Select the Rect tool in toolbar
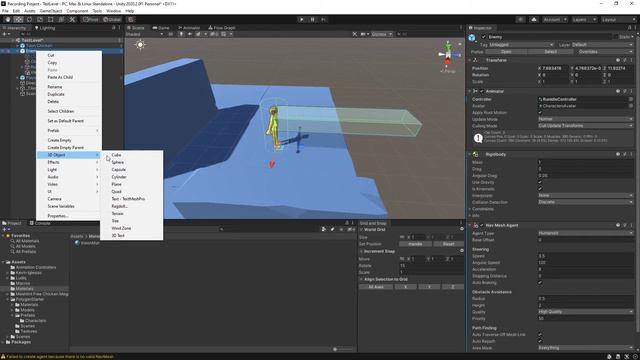The width and height of the screenshot is (640, 360). pos(51,19)
